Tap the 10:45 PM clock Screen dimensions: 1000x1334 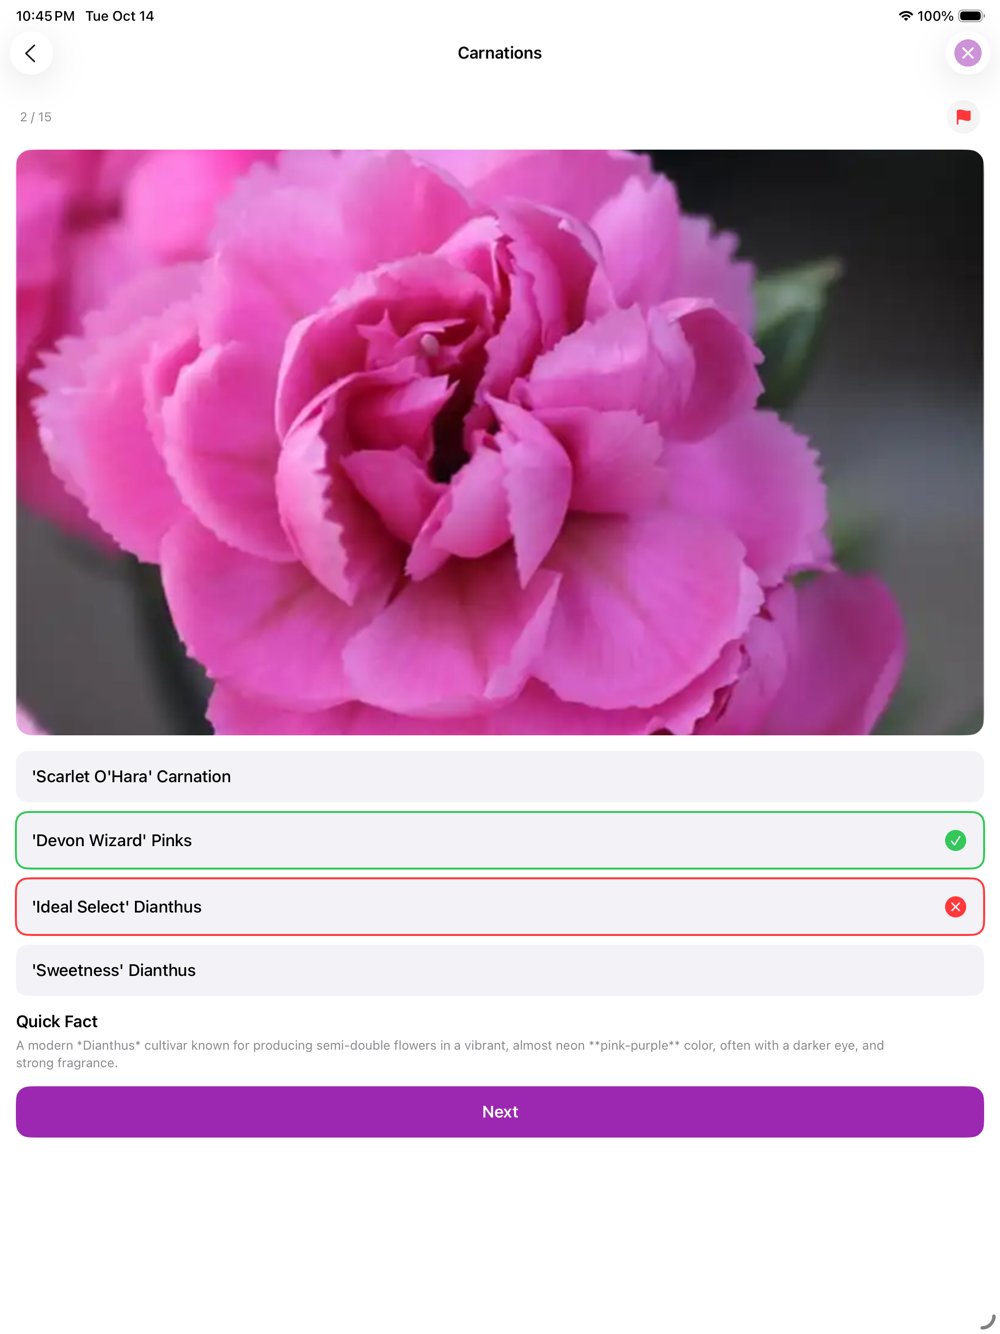[45, 16]
